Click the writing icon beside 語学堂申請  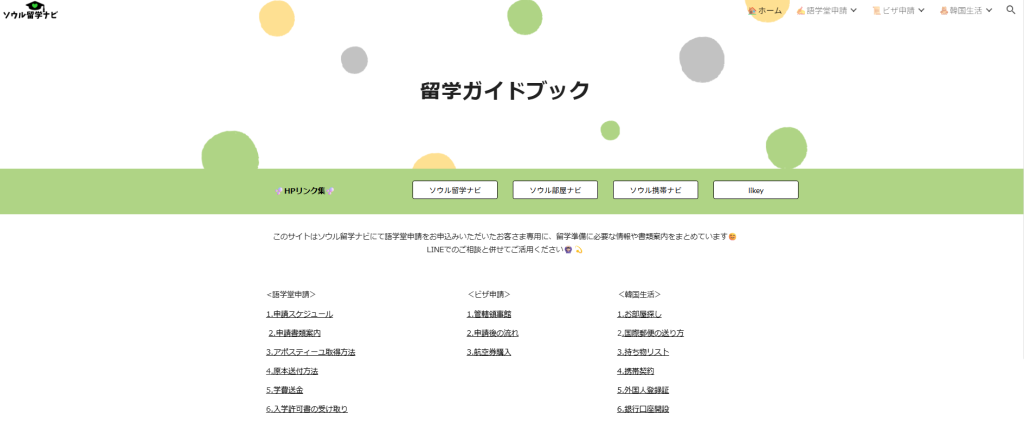tap(801, 10)
